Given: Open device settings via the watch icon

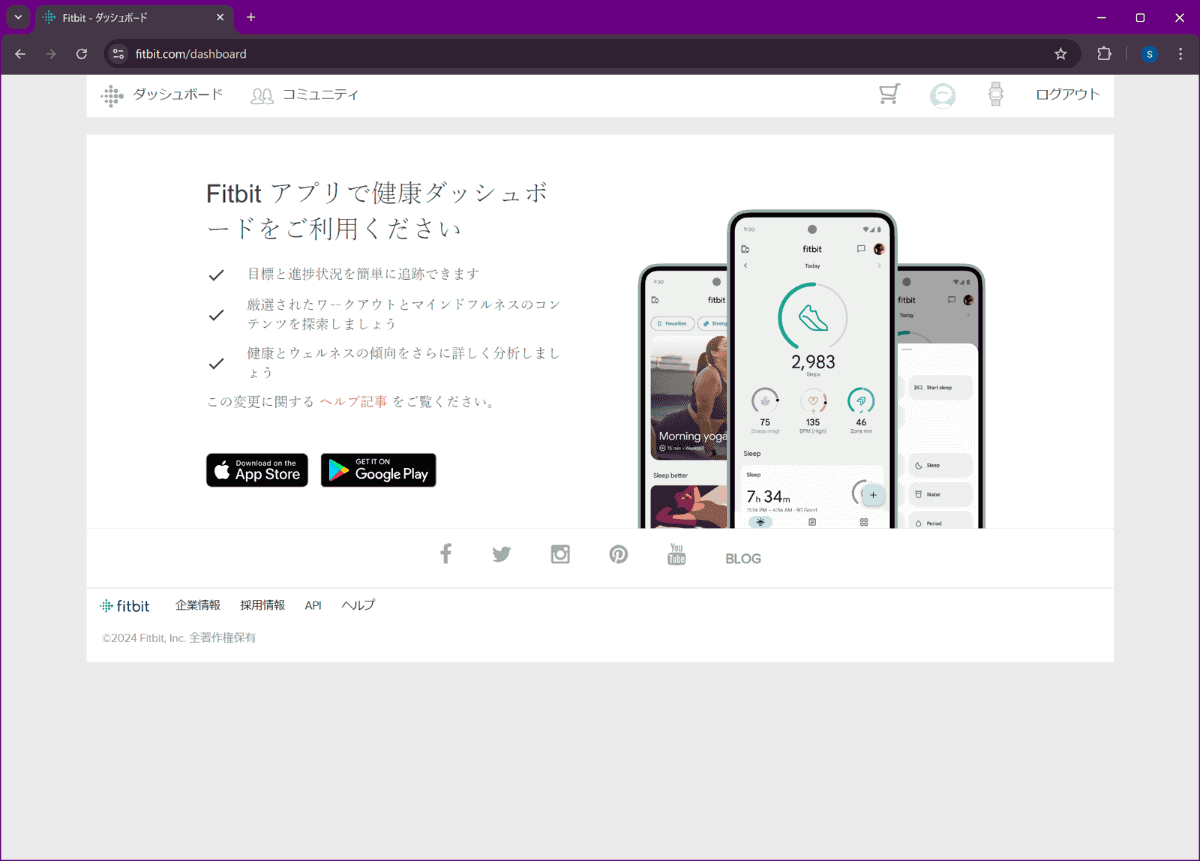Looking at the screenshot, I should [996, 94].
